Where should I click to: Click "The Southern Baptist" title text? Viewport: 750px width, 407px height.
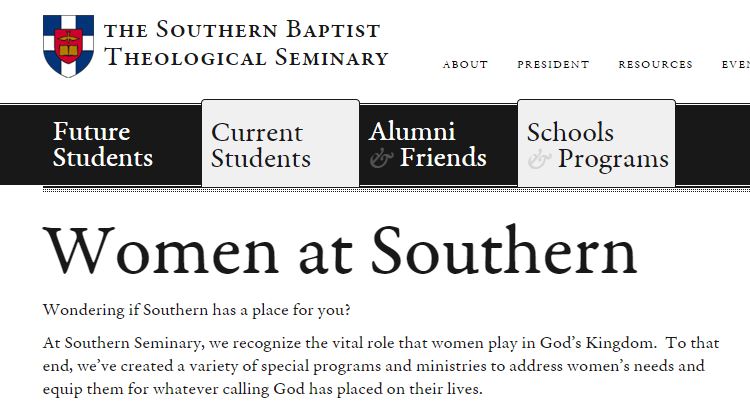click(x=241, y=29)
